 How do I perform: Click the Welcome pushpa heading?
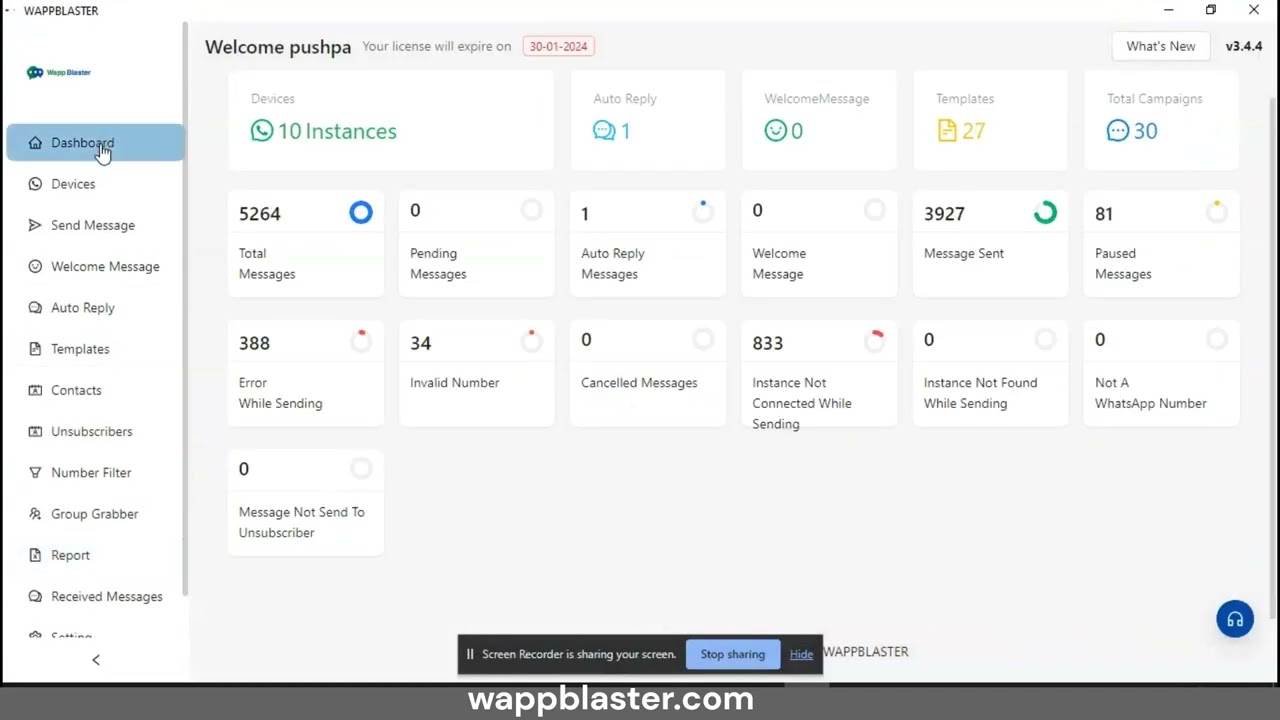[278, 47]
